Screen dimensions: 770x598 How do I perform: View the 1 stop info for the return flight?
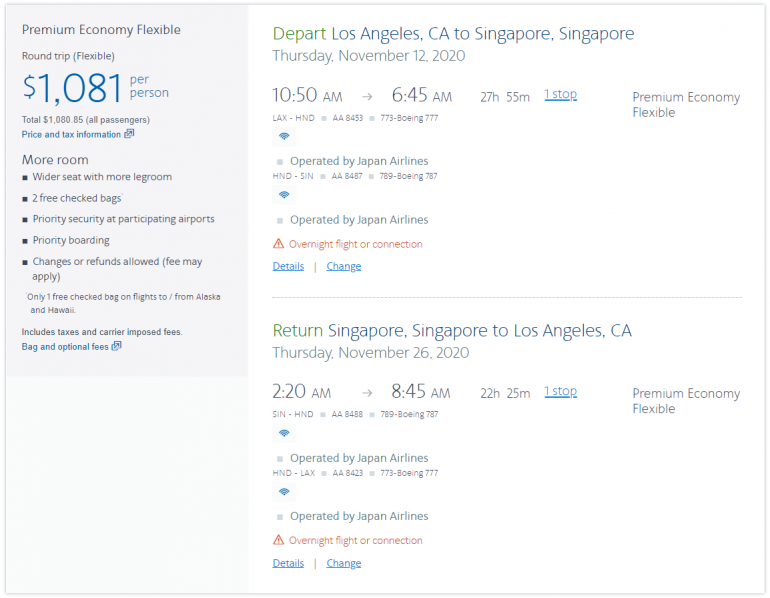[x=560, y=392]
